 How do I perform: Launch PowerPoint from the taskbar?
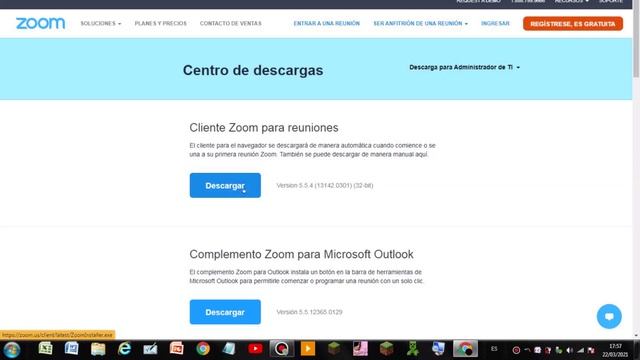point(176,349)
